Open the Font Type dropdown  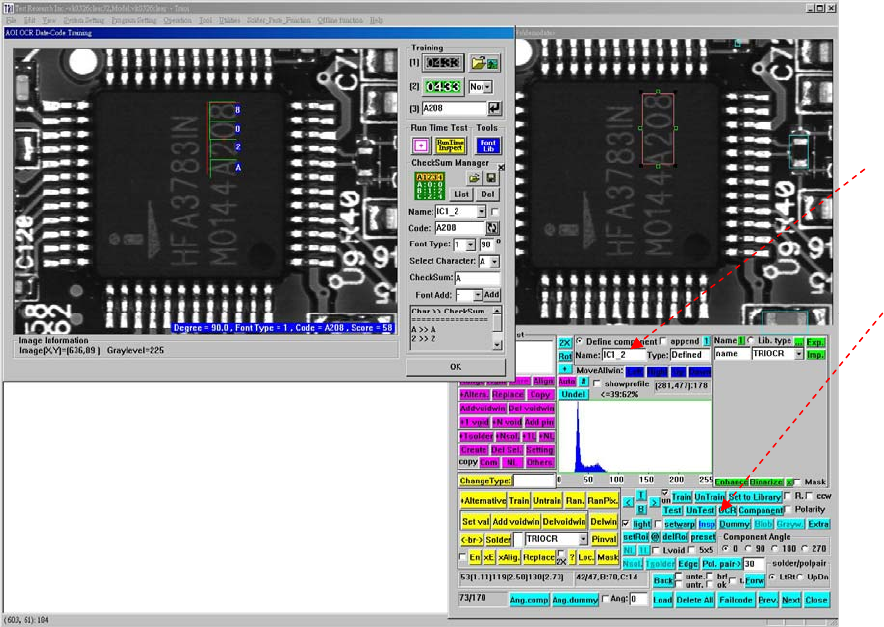pos(470,245)
